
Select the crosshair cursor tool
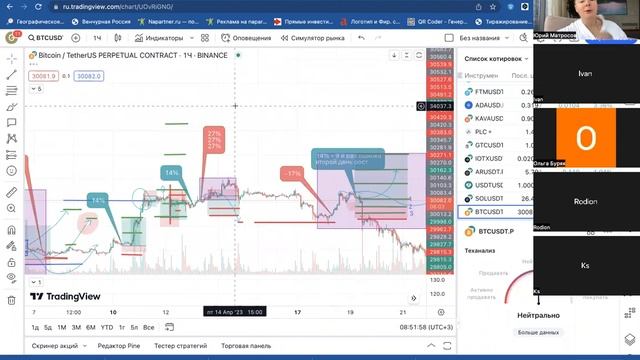click(x=11, y=59)
